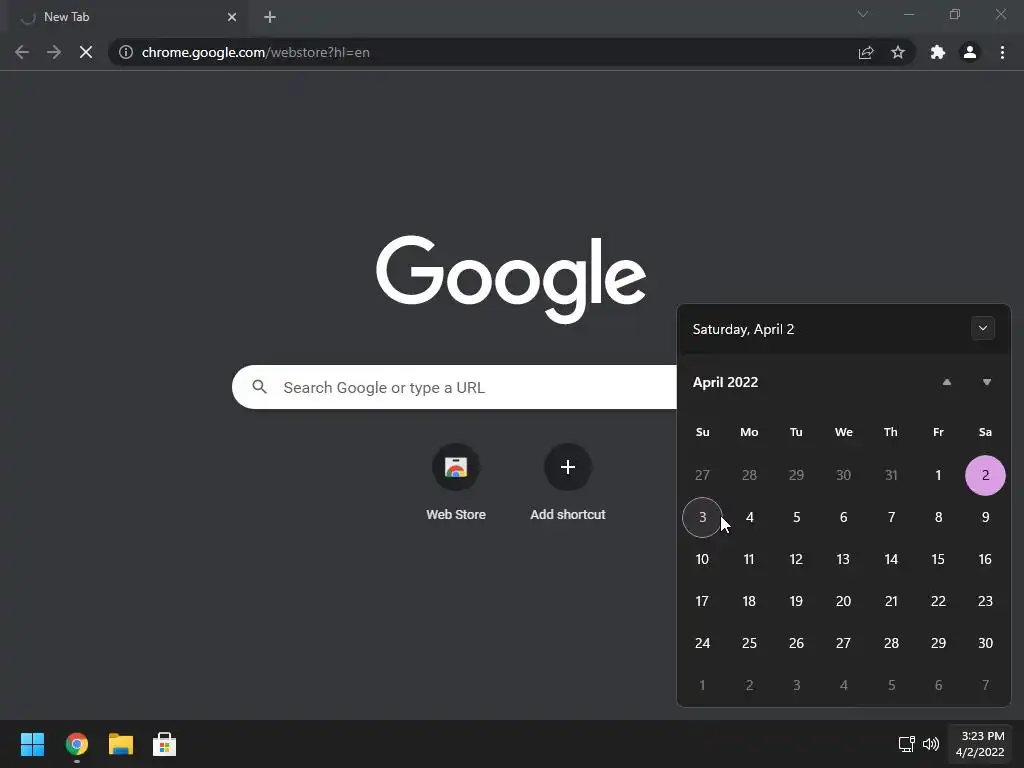Select April 3 in the calendar

(x=702, y=517)
